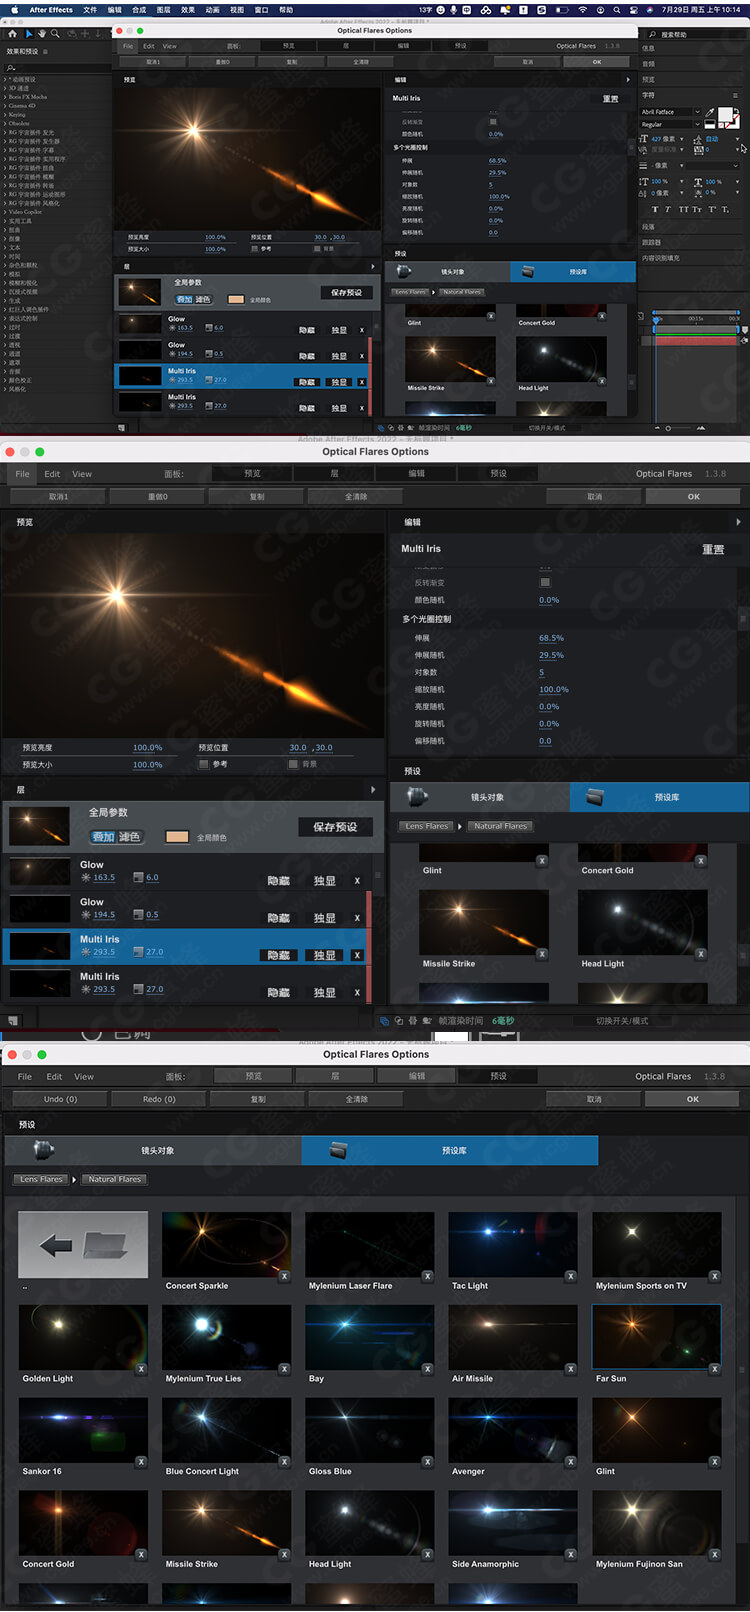Enable the 背景 checkbox in the middle window

(x=293, y=764)
